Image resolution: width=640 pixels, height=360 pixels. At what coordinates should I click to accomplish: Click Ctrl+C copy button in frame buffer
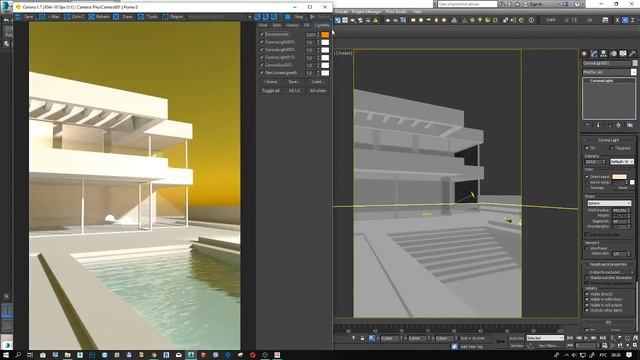click(73, 17)
